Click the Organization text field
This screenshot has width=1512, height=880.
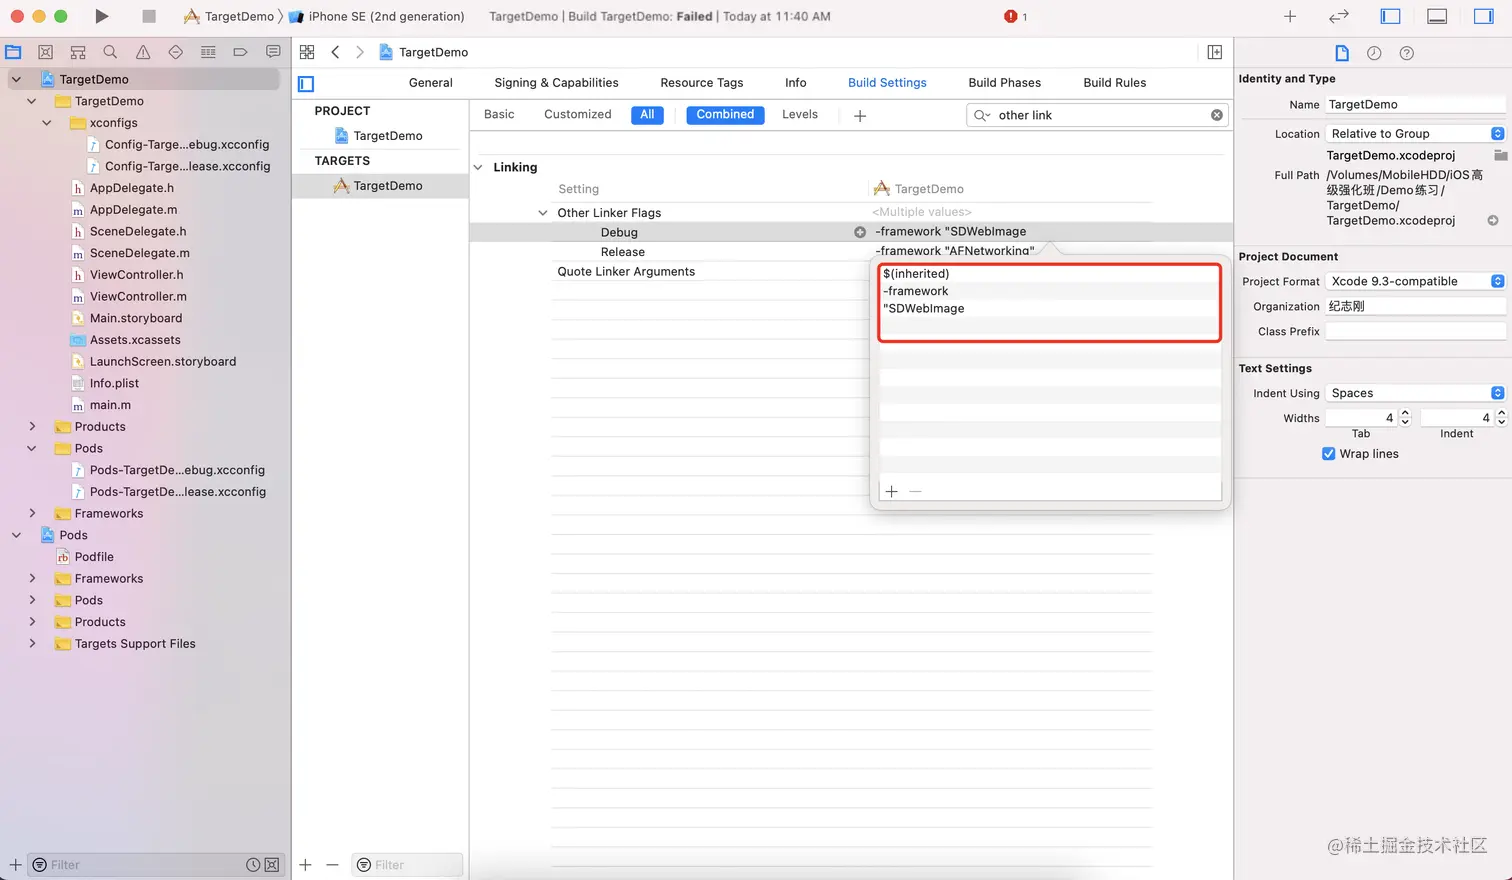pyautogui.click(x=1415, y=307)
